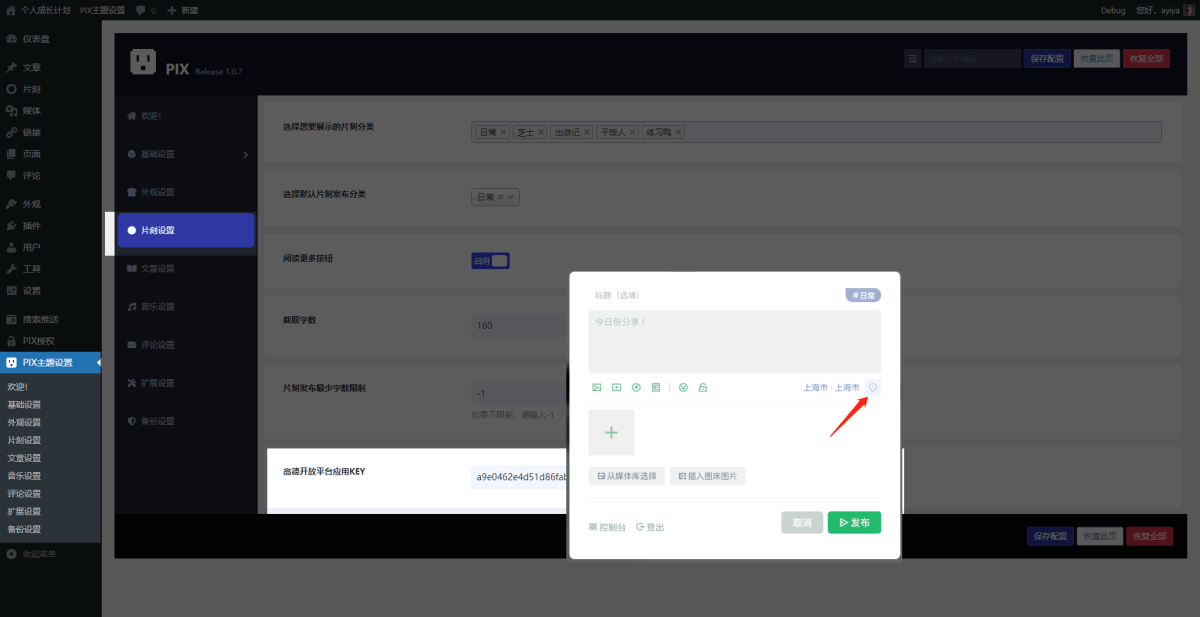Click the list card icon in the editor toolbar

click(x=656, y=387)
